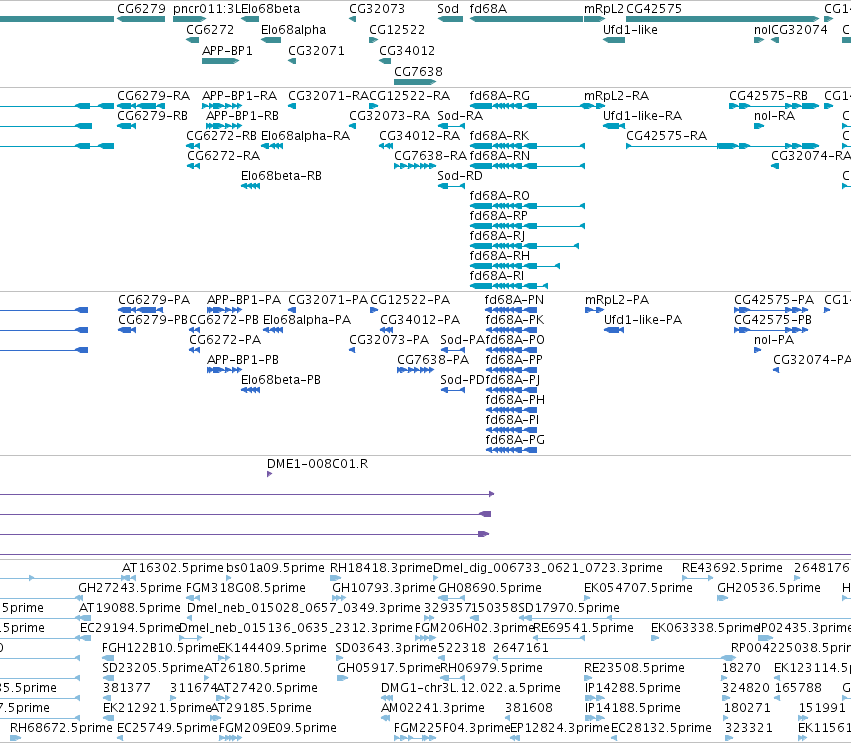Select the Sod gene label
The height and width of the screenshot is (743, 851).
[448, 9]
